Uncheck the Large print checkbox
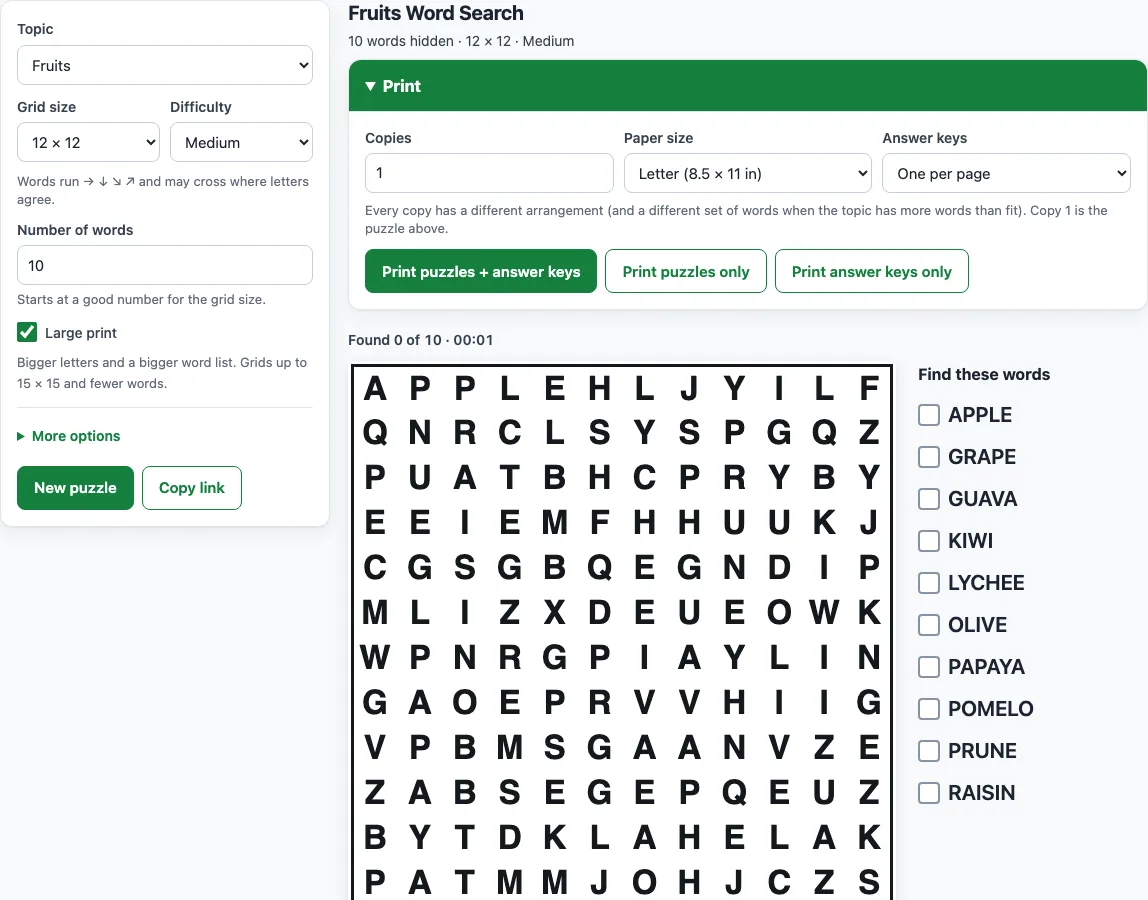This screenshot has width=1148, height=900. [27, 332]
